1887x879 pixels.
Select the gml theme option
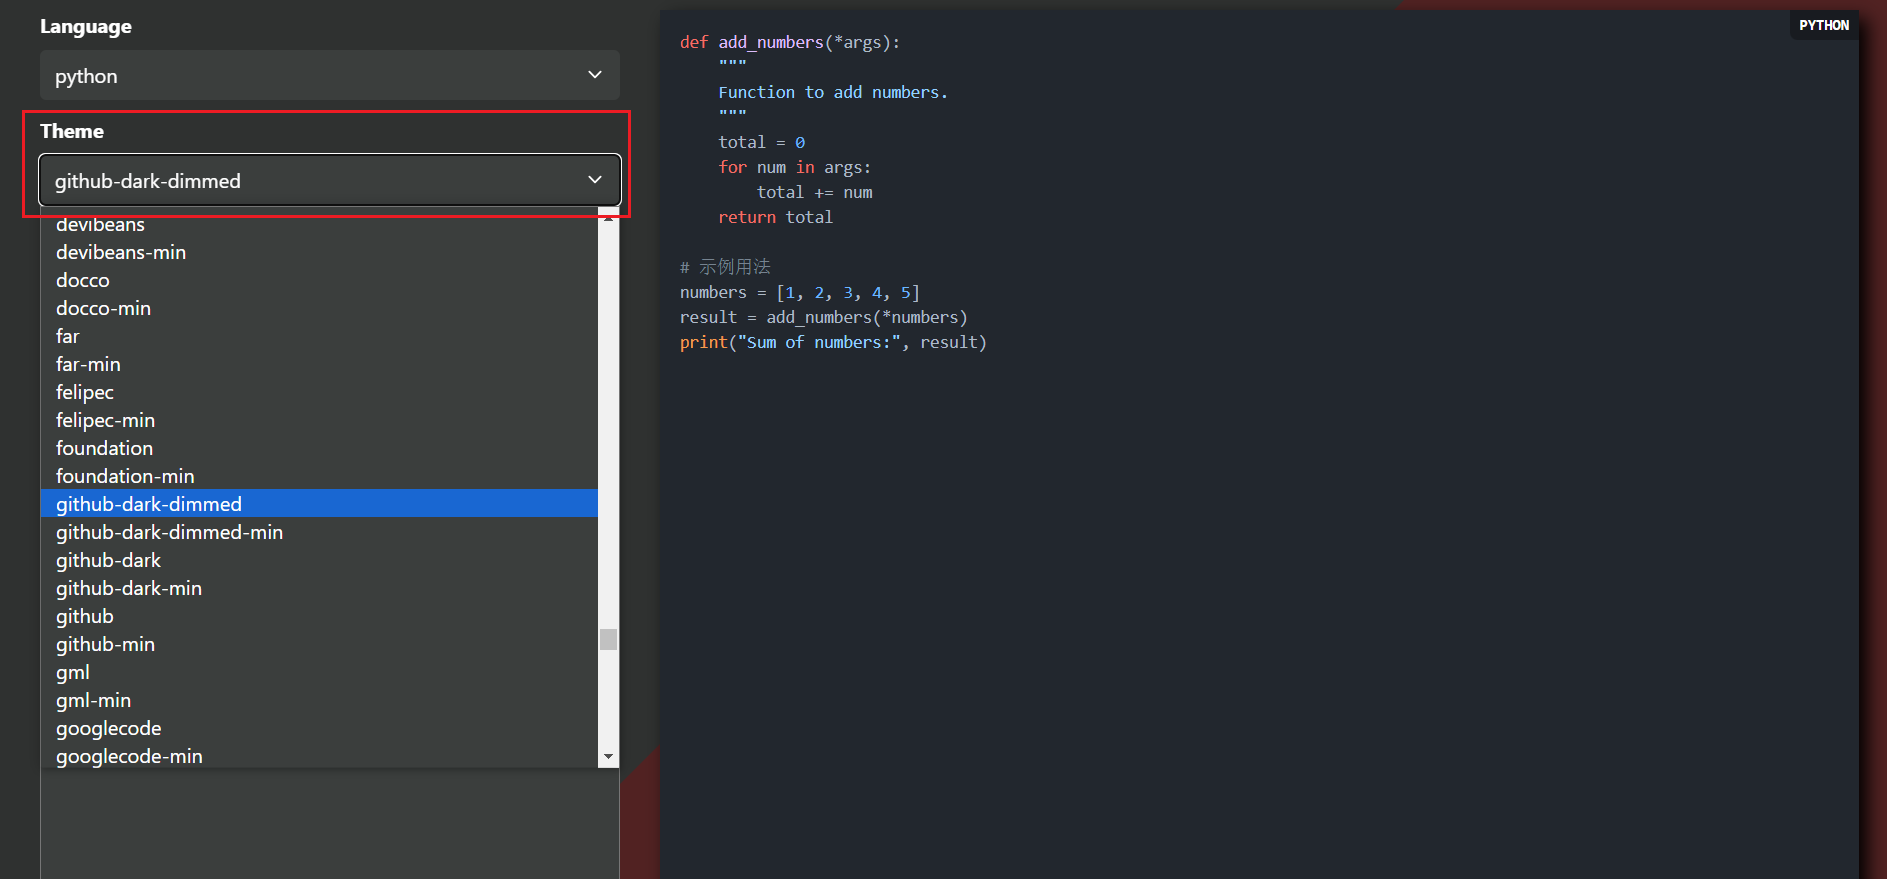[x=73, y=673]
